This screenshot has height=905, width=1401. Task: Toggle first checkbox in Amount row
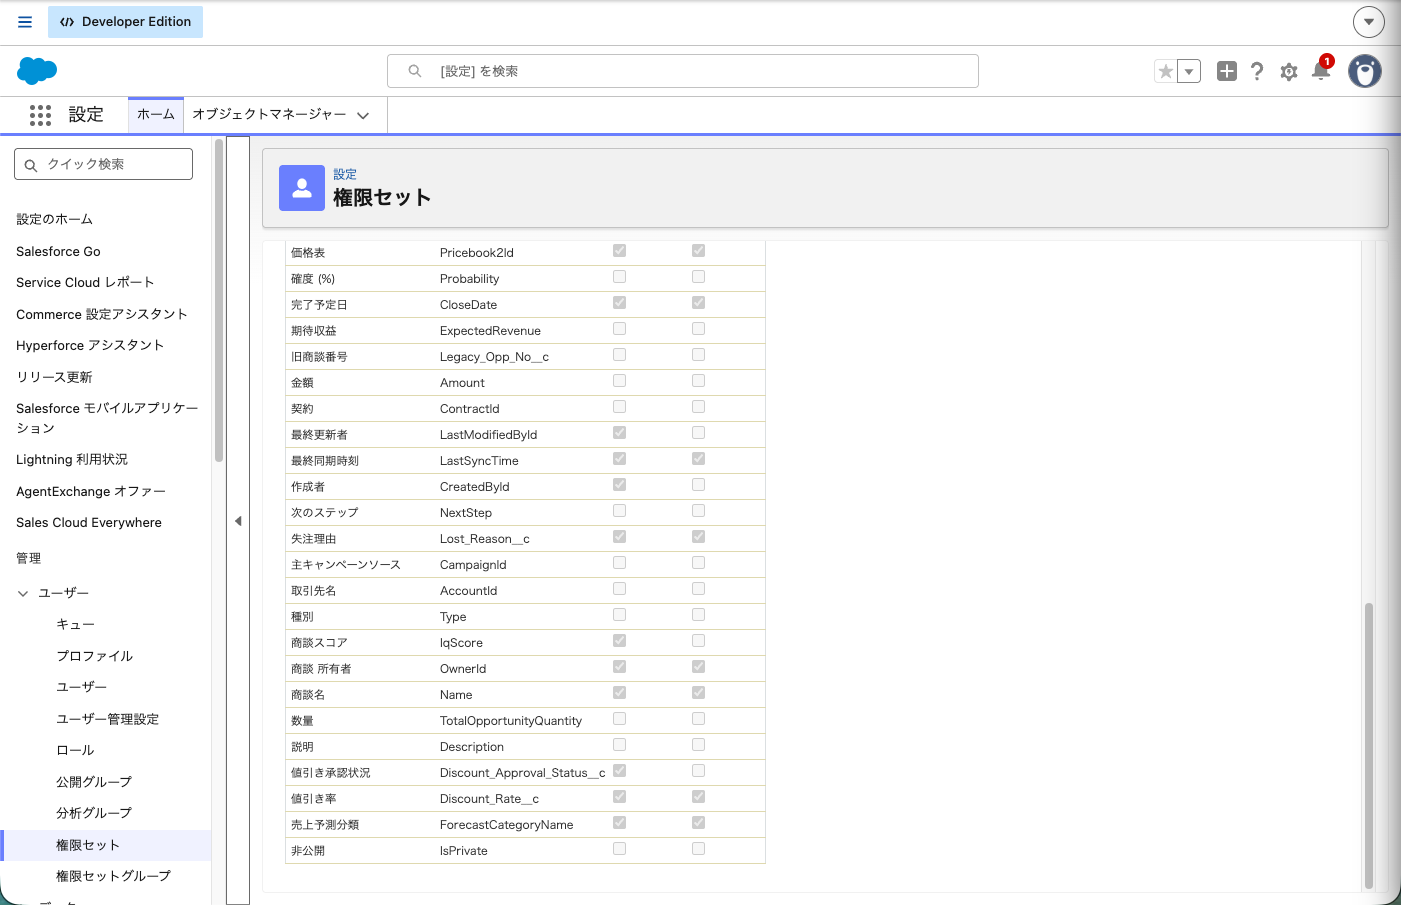620,381
